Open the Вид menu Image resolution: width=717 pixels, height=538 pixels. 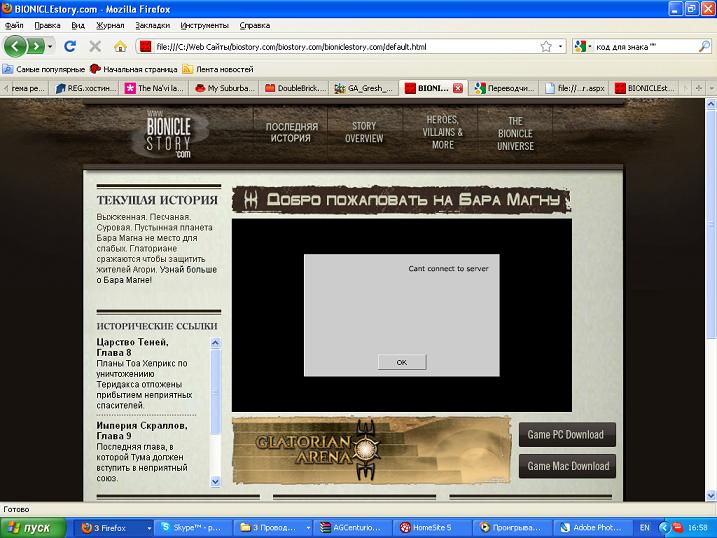(78, 25)
